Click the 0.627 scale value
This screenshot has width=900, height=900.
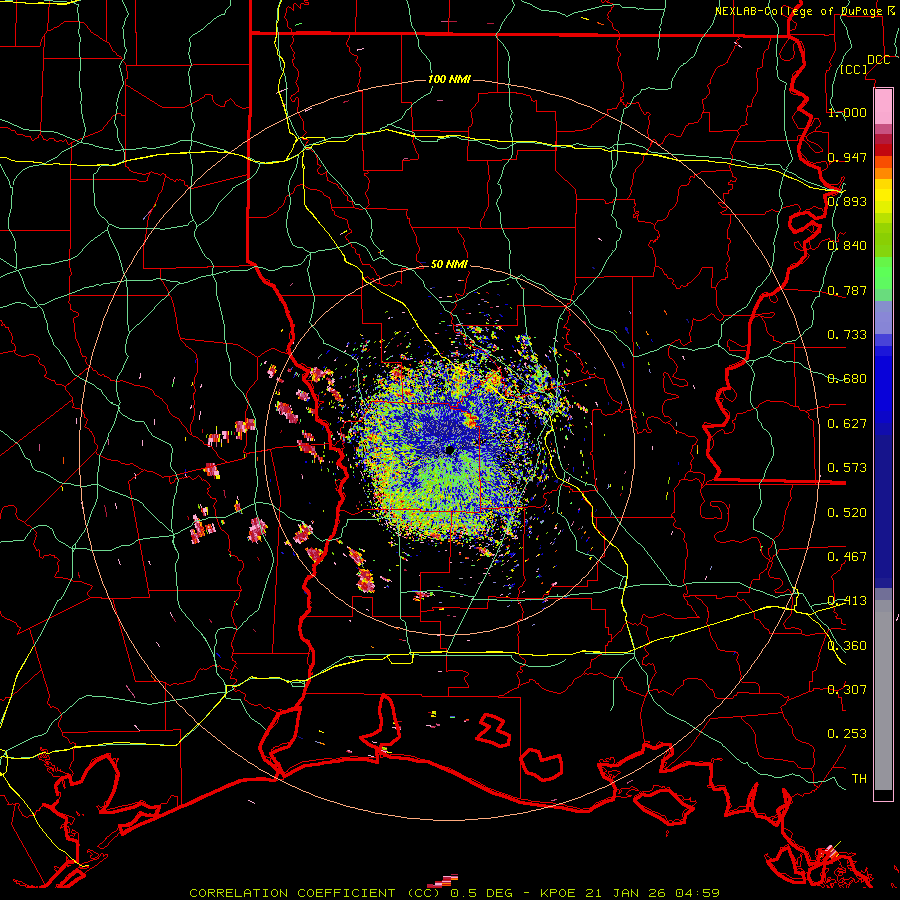pos(847,424)
